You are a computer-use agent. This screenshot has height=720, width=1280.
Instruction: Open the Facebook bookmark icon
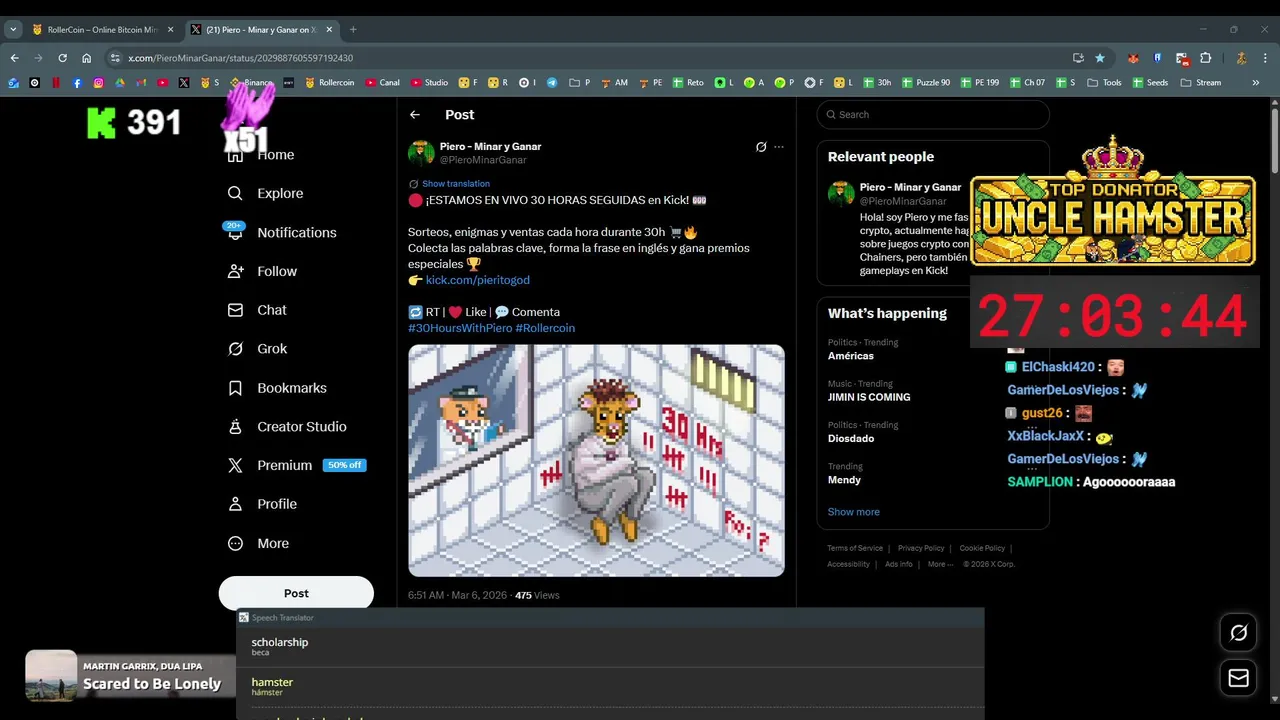(77, 83)
